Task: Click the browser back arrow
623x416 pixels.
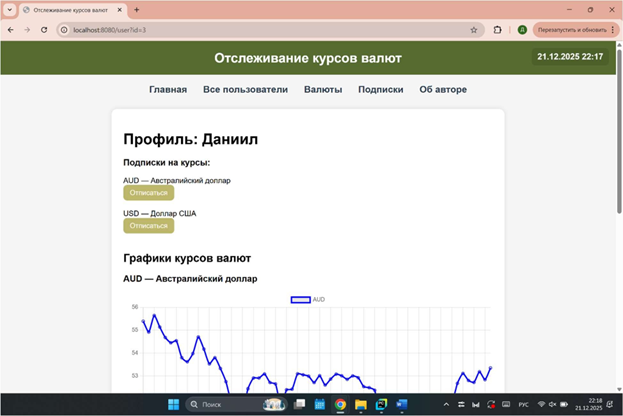Action: pos(10,30)
